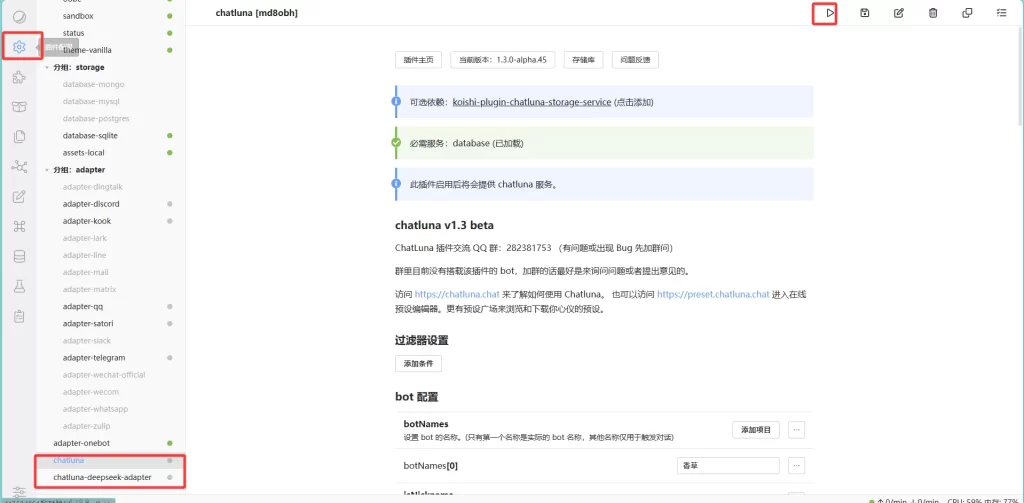Open the commands icon in activity bar
The width and height of the screenshot is (1024, 503).
click(x=19, y=227)
